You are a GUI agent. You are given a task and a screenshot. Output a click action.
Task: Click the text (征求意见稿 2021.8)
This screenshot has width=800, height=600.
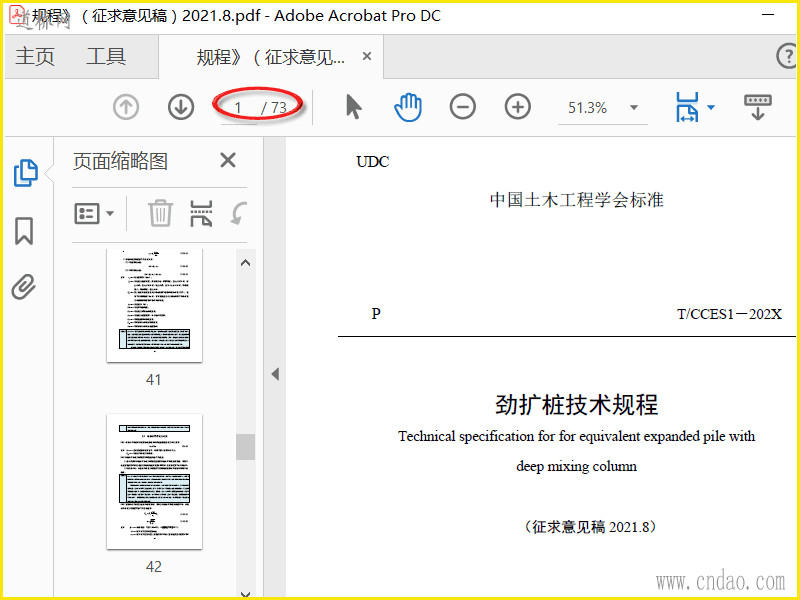pyautogui.click(x=590, y=527)
